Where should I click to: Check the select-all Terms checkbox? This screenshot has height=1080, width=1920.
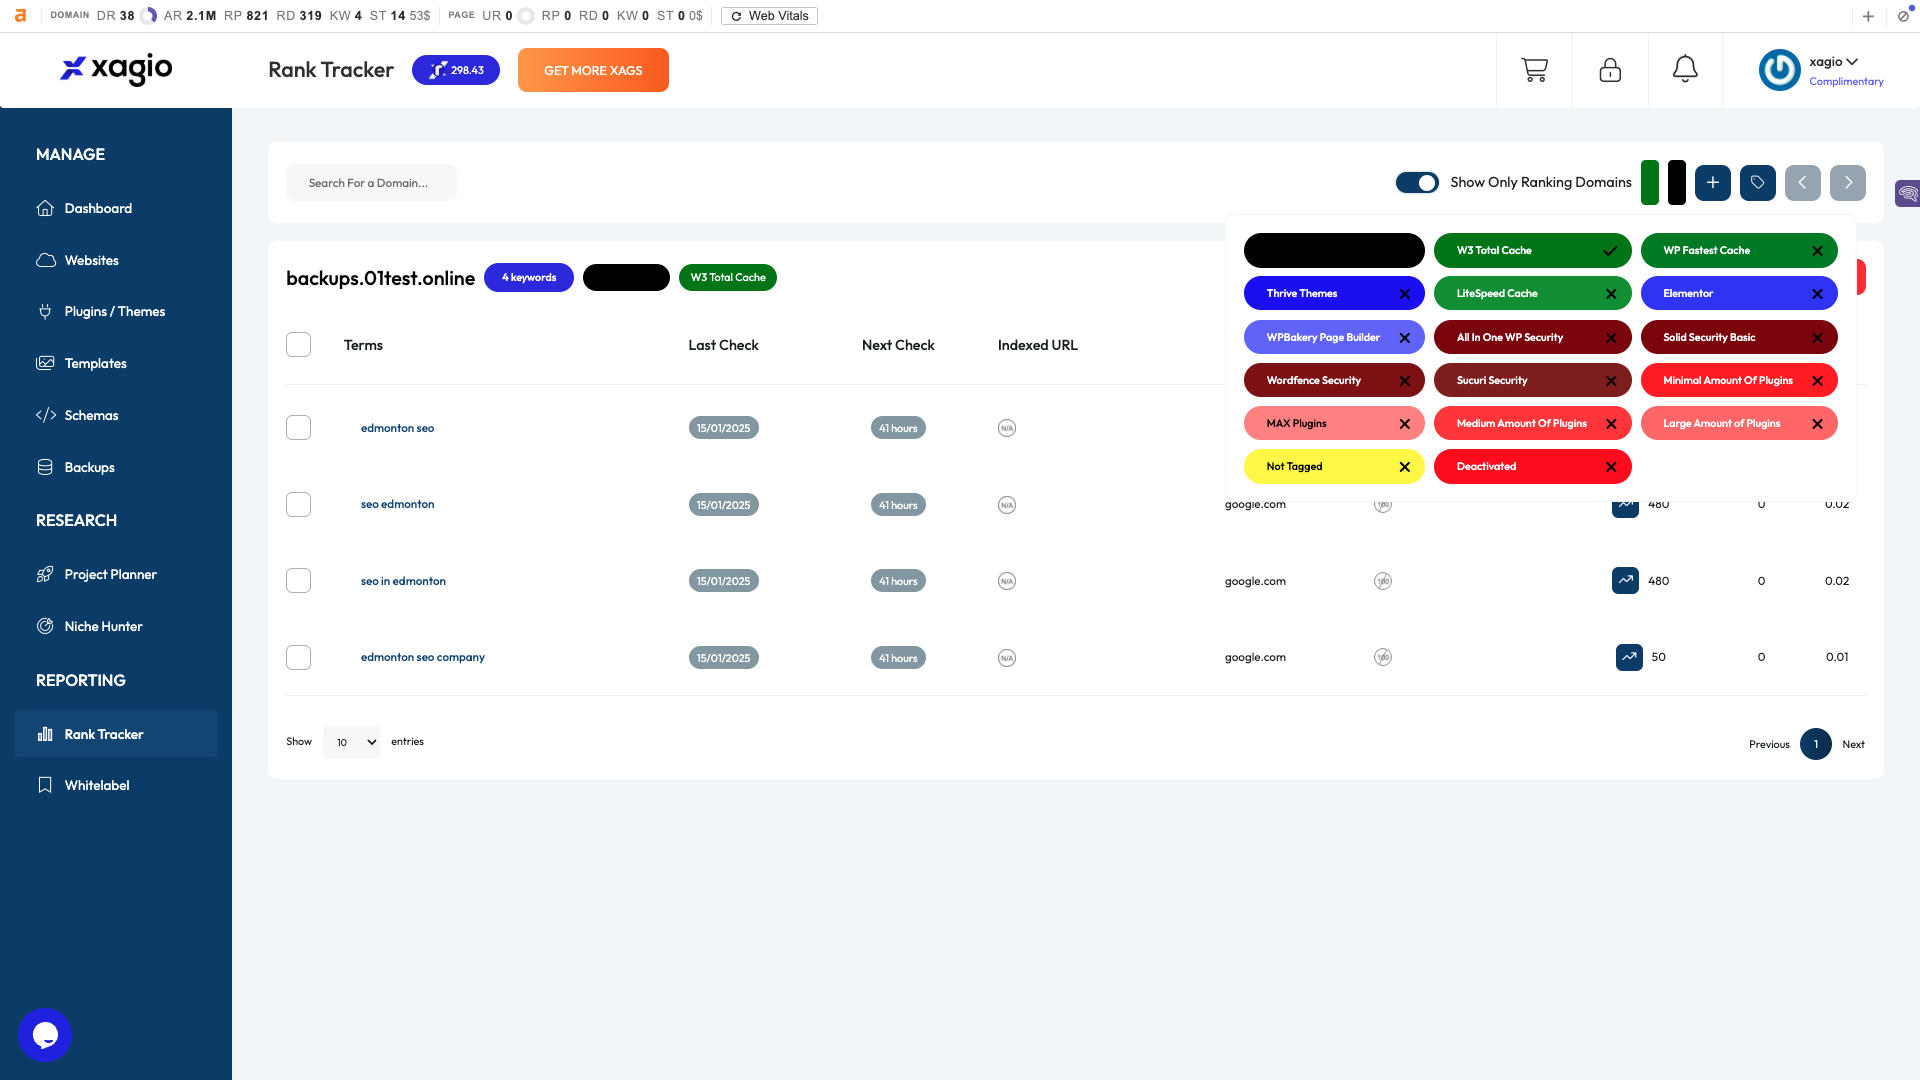[x=298, y=344]
